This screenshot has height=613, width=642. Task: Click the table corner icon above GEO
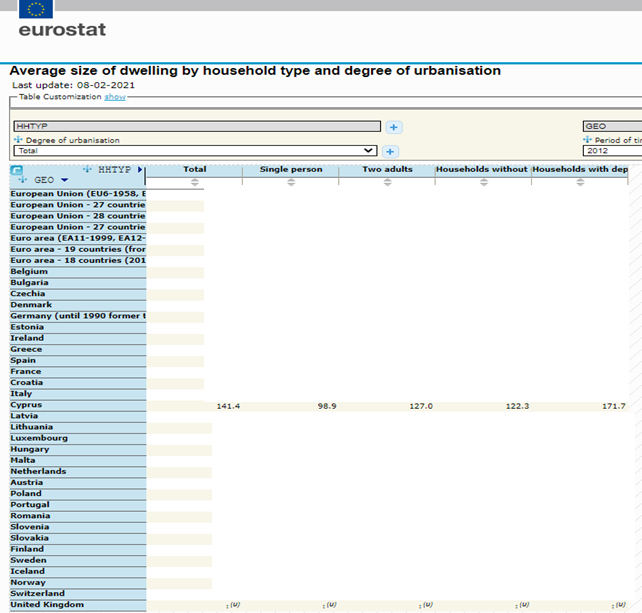16,170
